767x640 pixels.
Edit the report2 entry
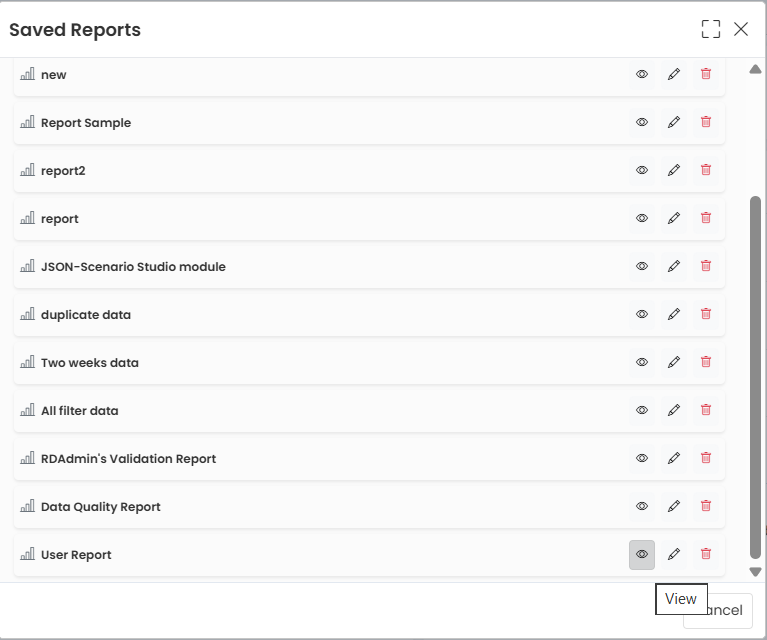coord(674,170)
